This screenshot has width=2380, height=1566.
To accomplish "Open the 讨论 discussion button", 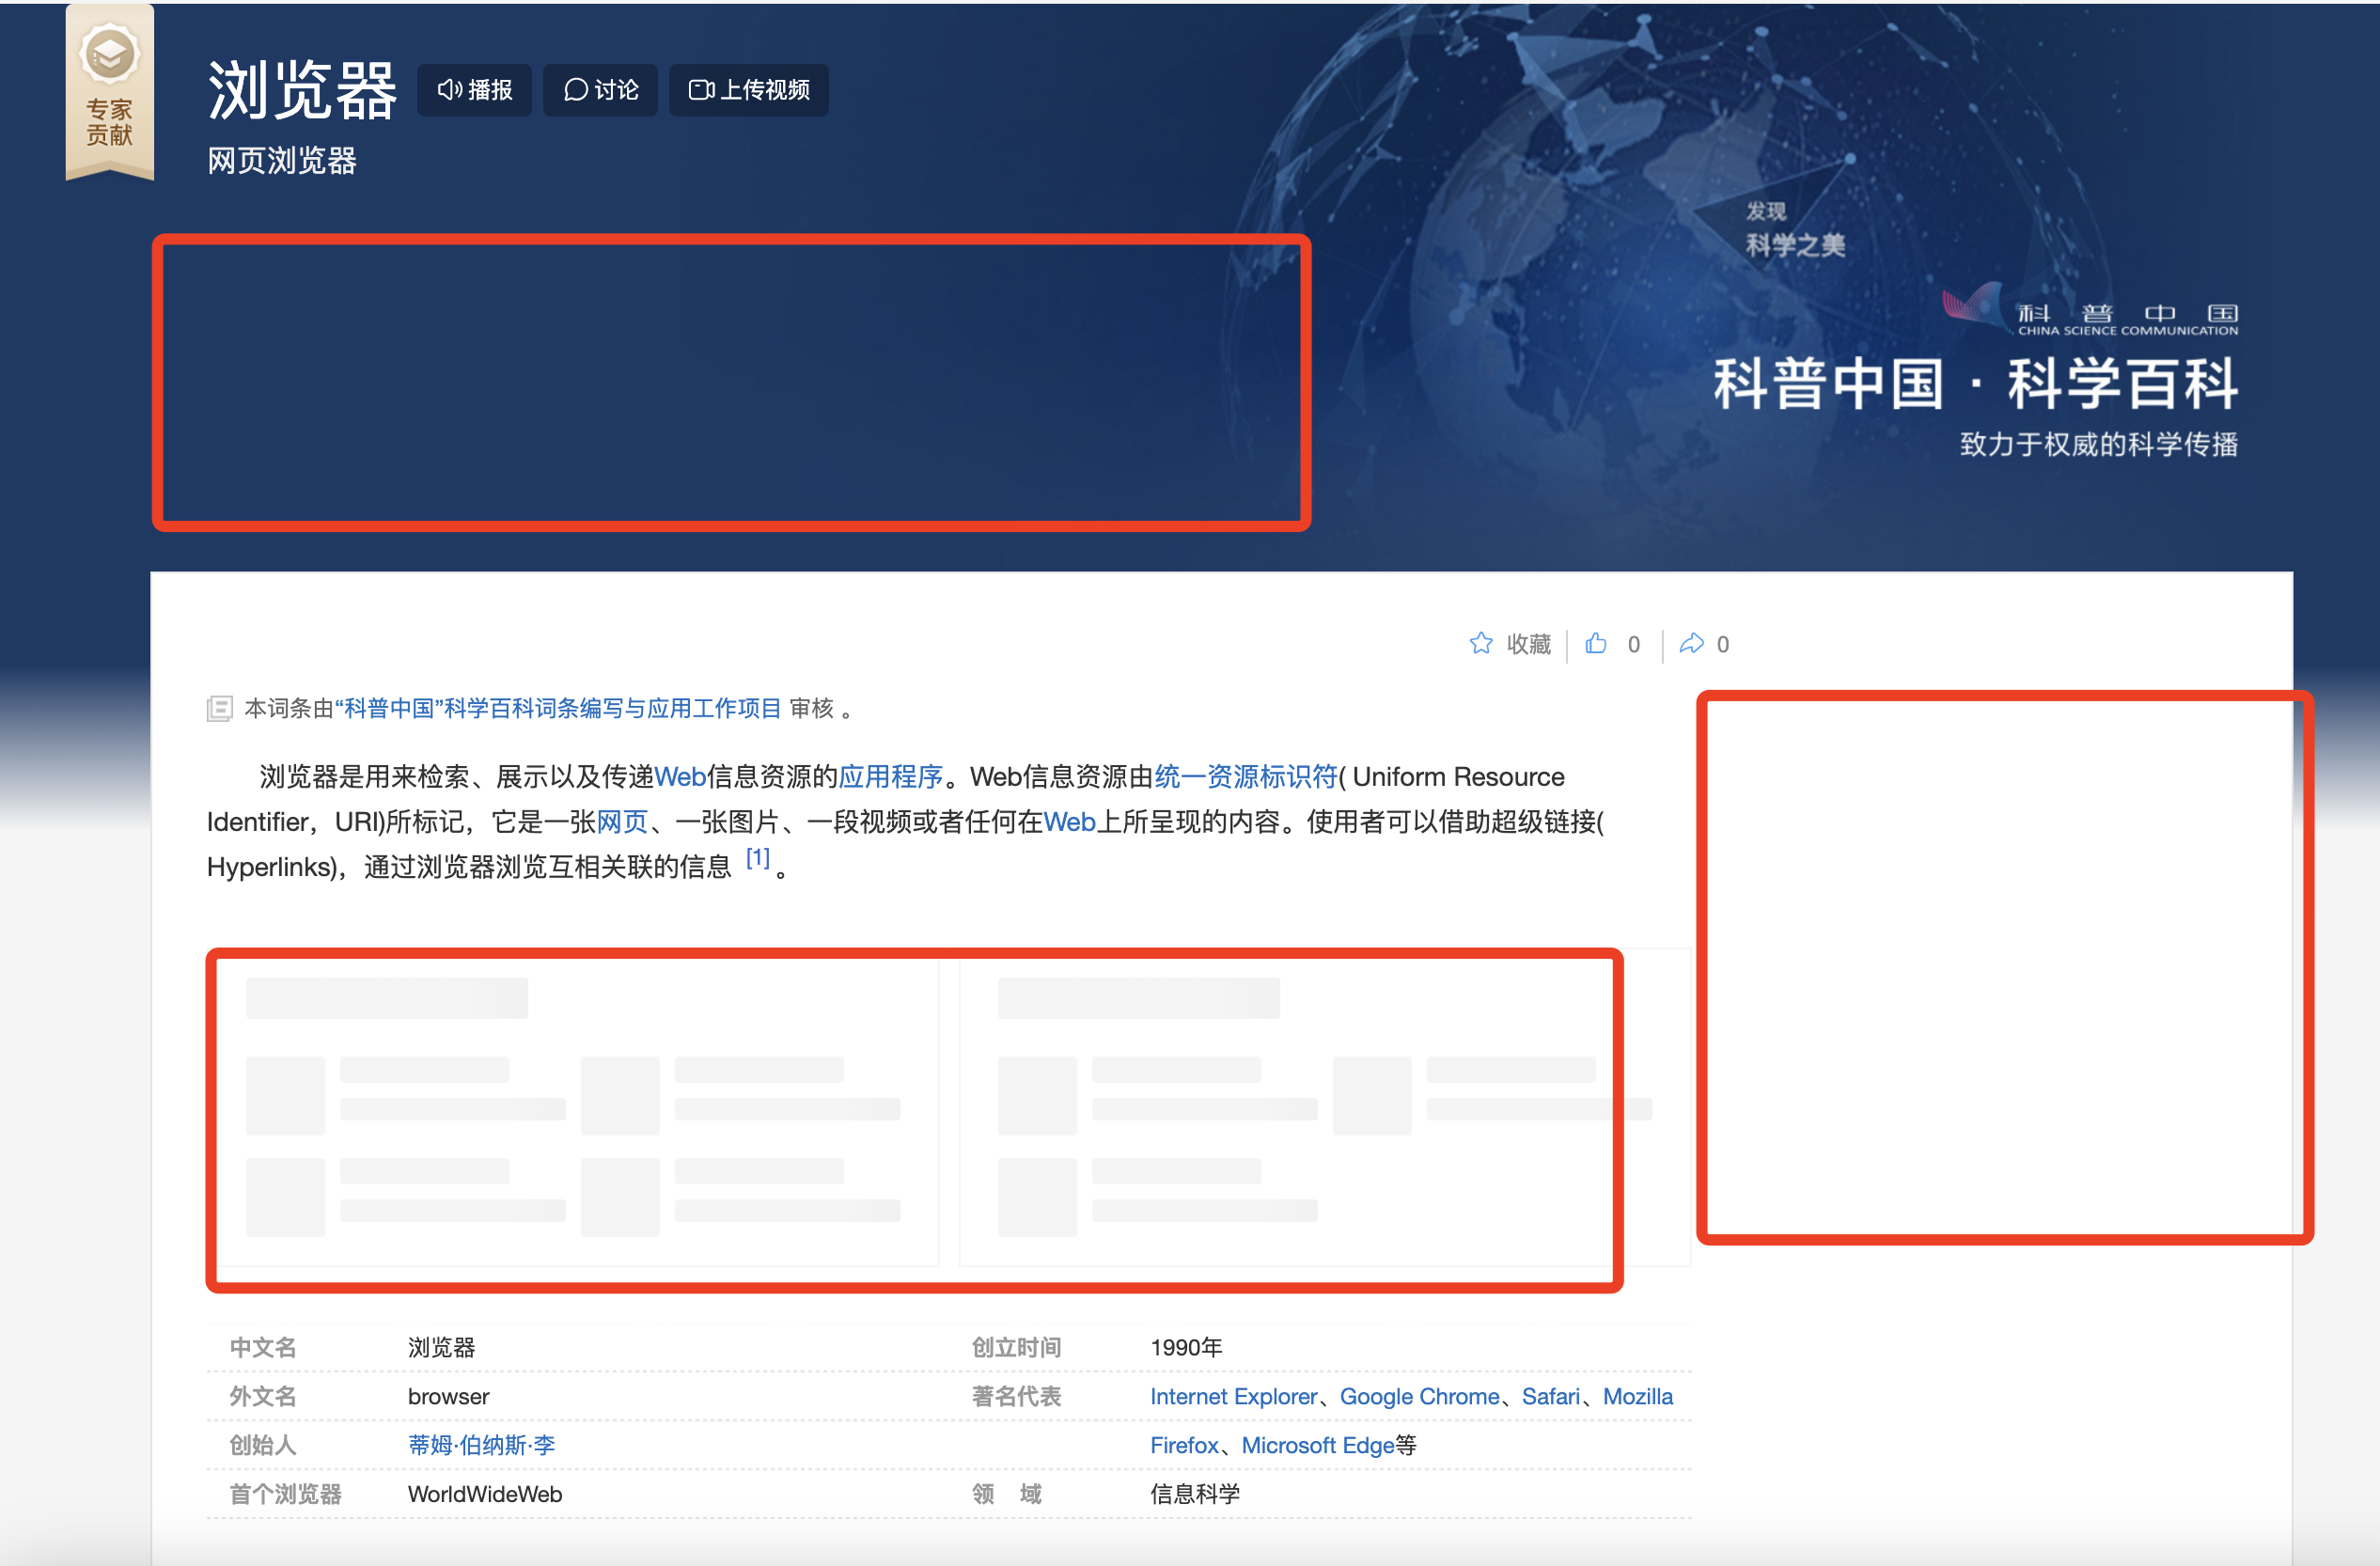I will (600, 90).
